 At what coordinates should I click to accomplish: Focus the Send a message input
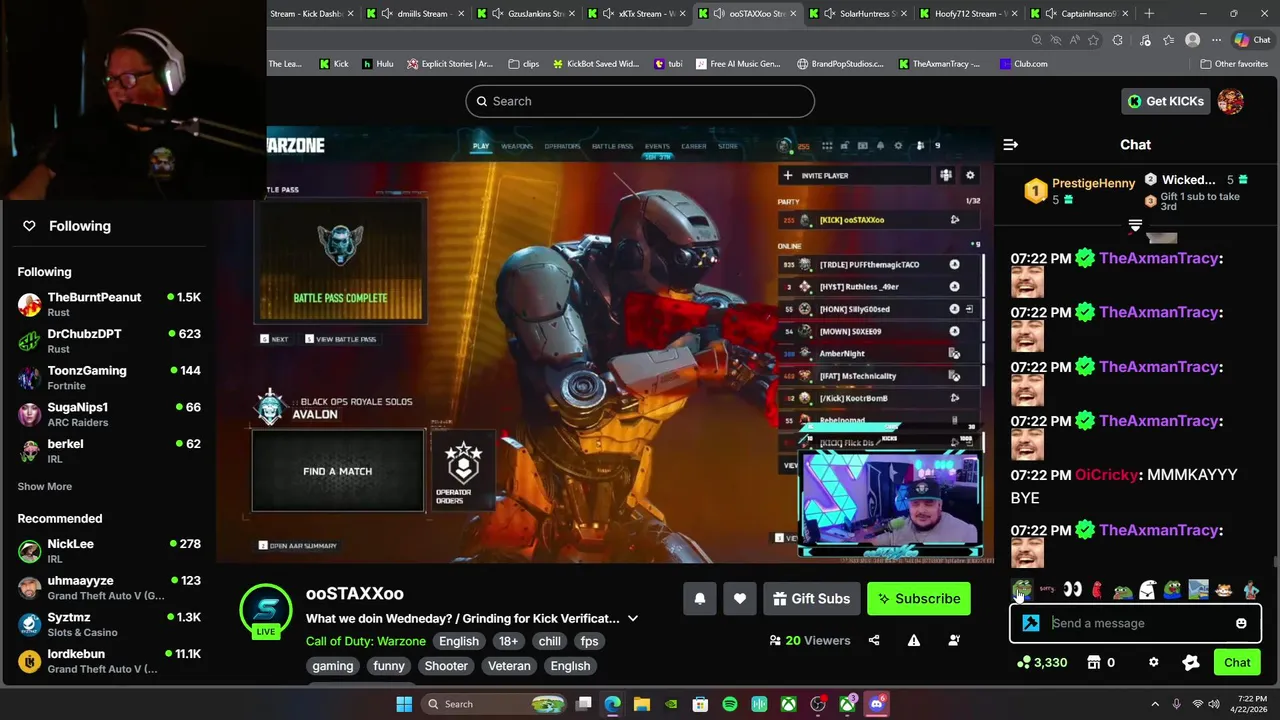point(1135,623)
